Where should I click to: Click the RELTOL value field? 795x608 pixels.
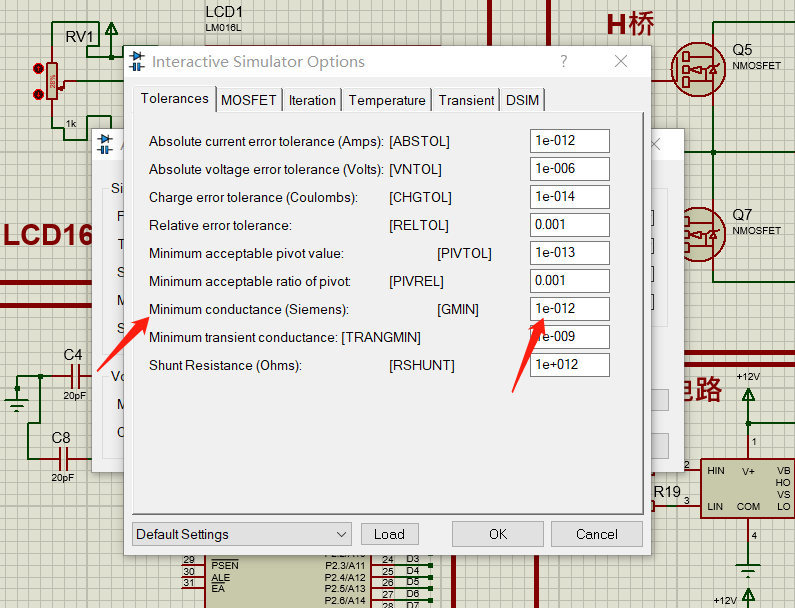pos(569,224)
